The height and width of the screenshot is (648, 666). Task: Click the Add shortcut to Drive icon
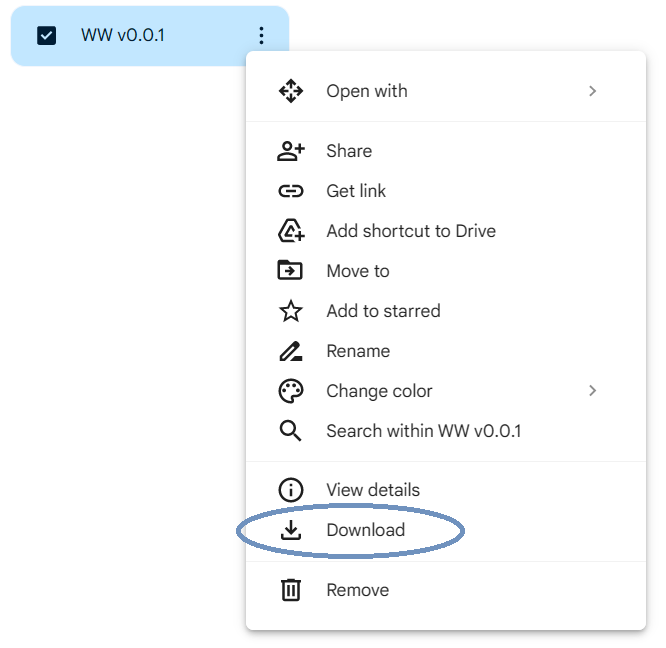pyautogui.click(x=290, y=231)
